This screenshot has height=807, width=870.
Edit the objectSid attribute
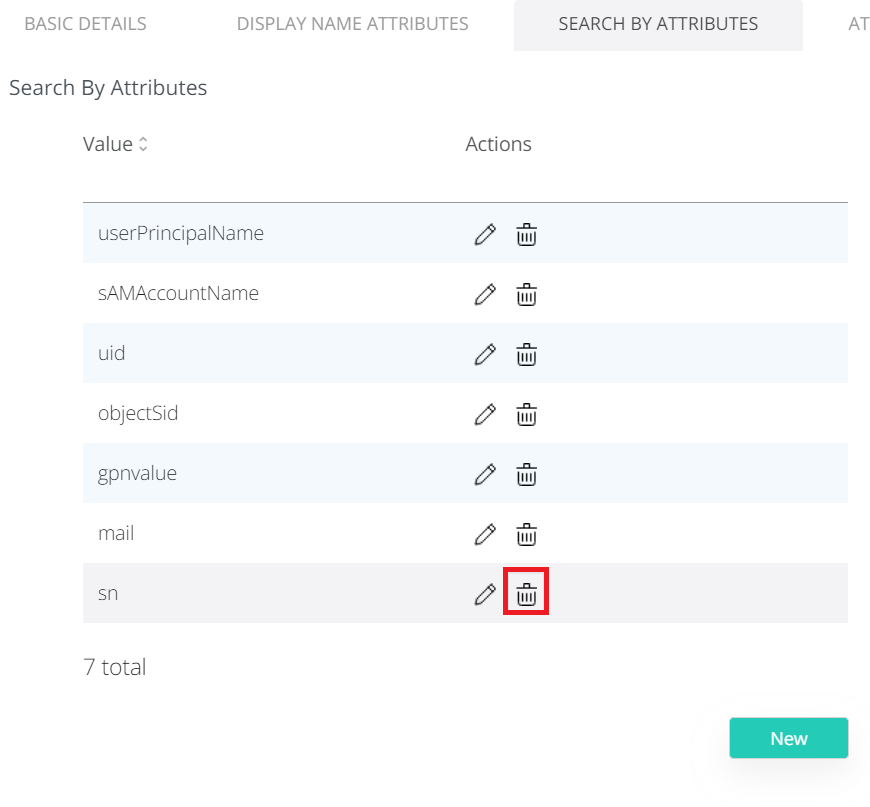(x=485, y=415)
